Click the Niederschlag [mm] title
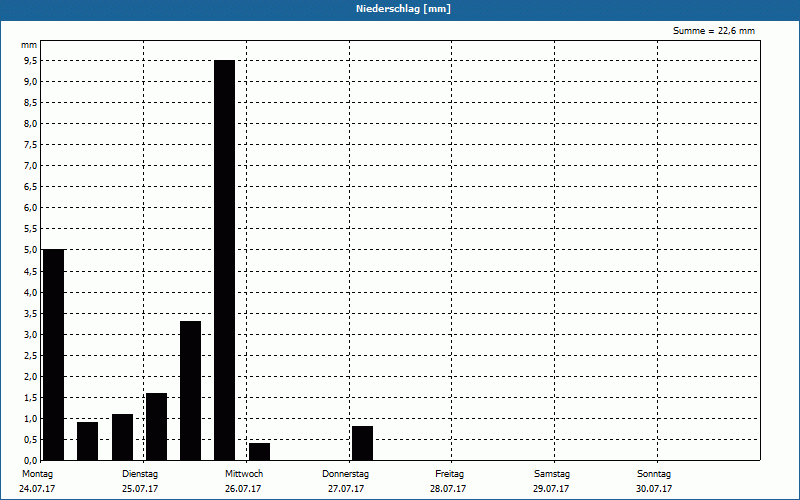Viewport: 800px width, 500px height. [403, 9]
